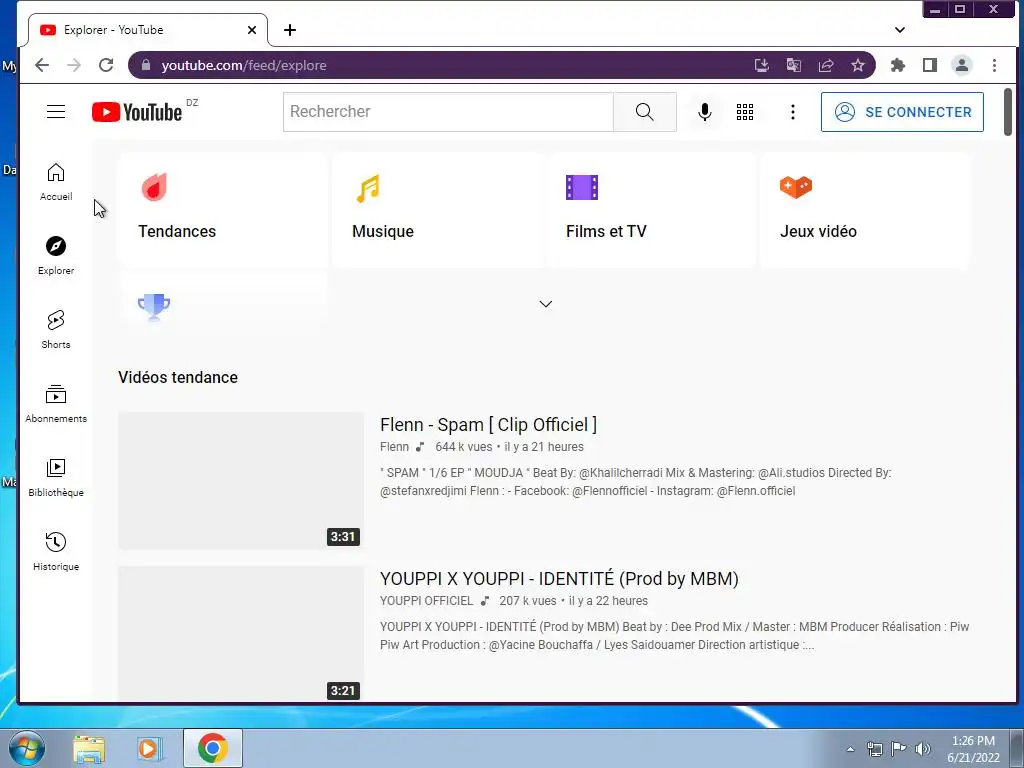Open the Chrome three-dot menu
This screenshot has width=1024, height=768.
[x=994, y=65]
